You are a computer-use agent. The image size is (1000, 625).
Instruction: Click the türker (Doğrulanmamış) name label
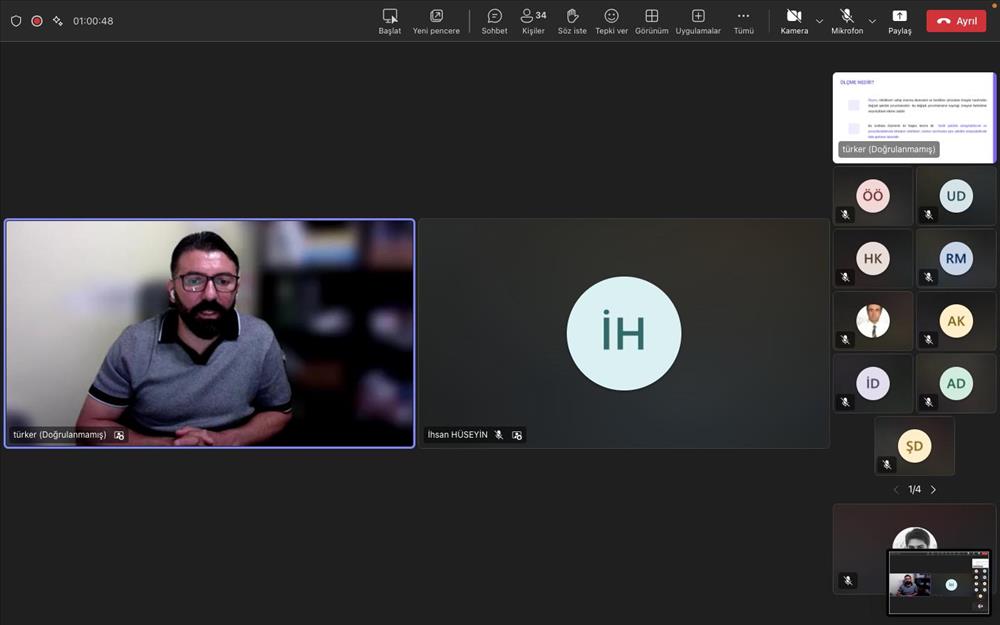(x=60, y=435)
